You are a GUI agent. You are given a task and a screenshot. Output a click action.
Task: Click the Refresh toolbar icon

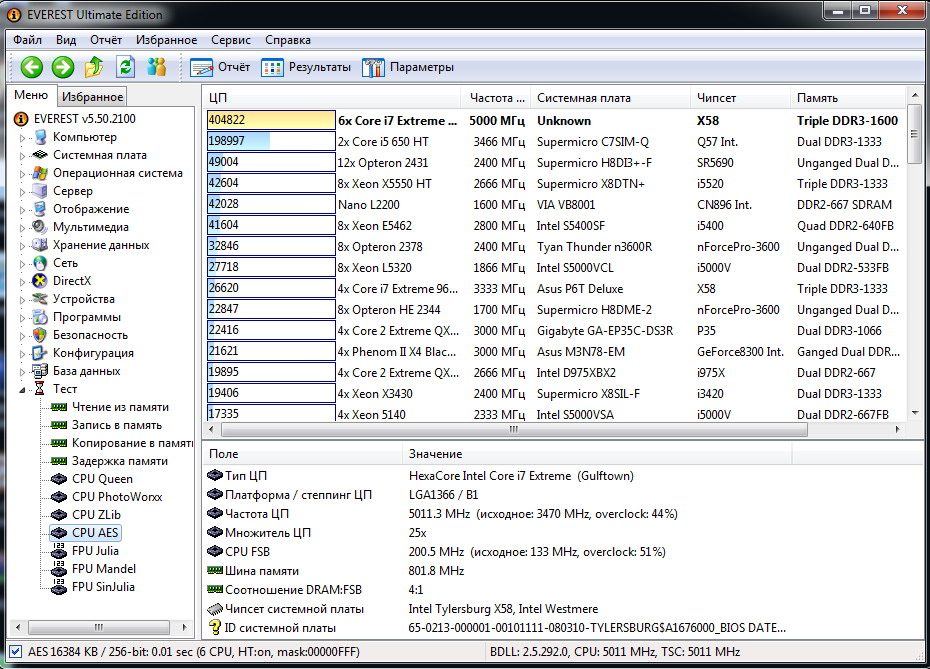click(125, 67)
